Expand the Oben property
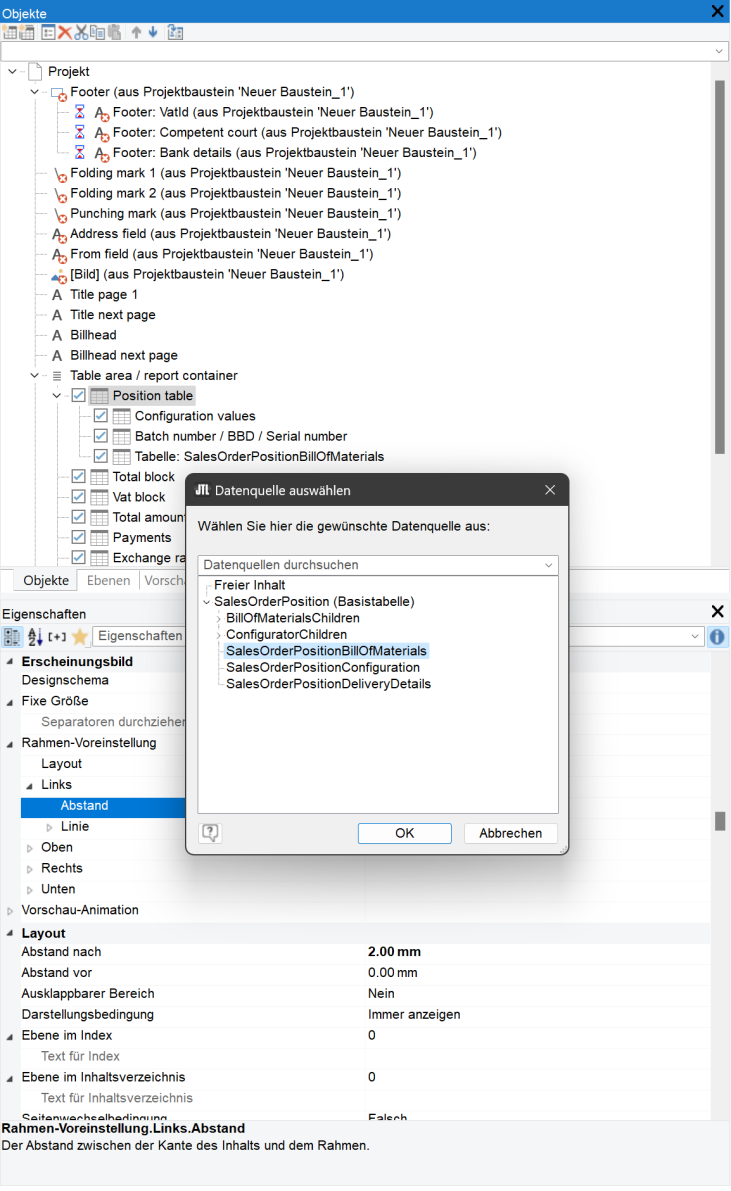 30,848
